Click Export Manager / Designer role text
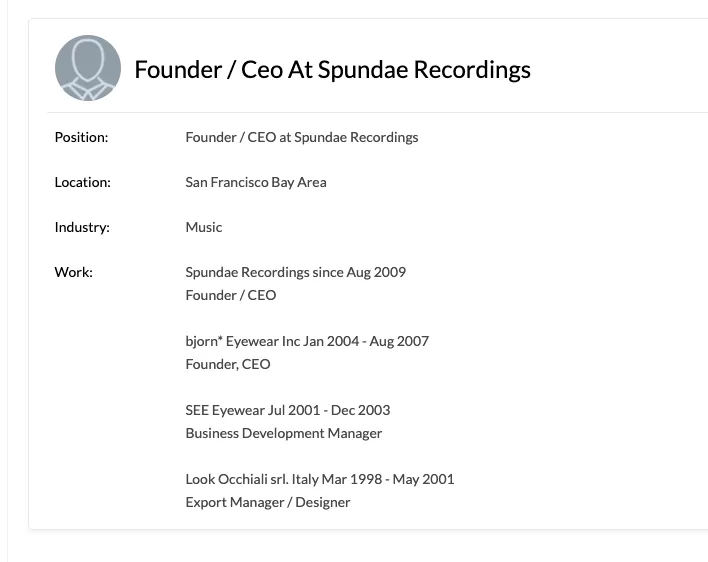The image size is (708, 562). [268, 502]
